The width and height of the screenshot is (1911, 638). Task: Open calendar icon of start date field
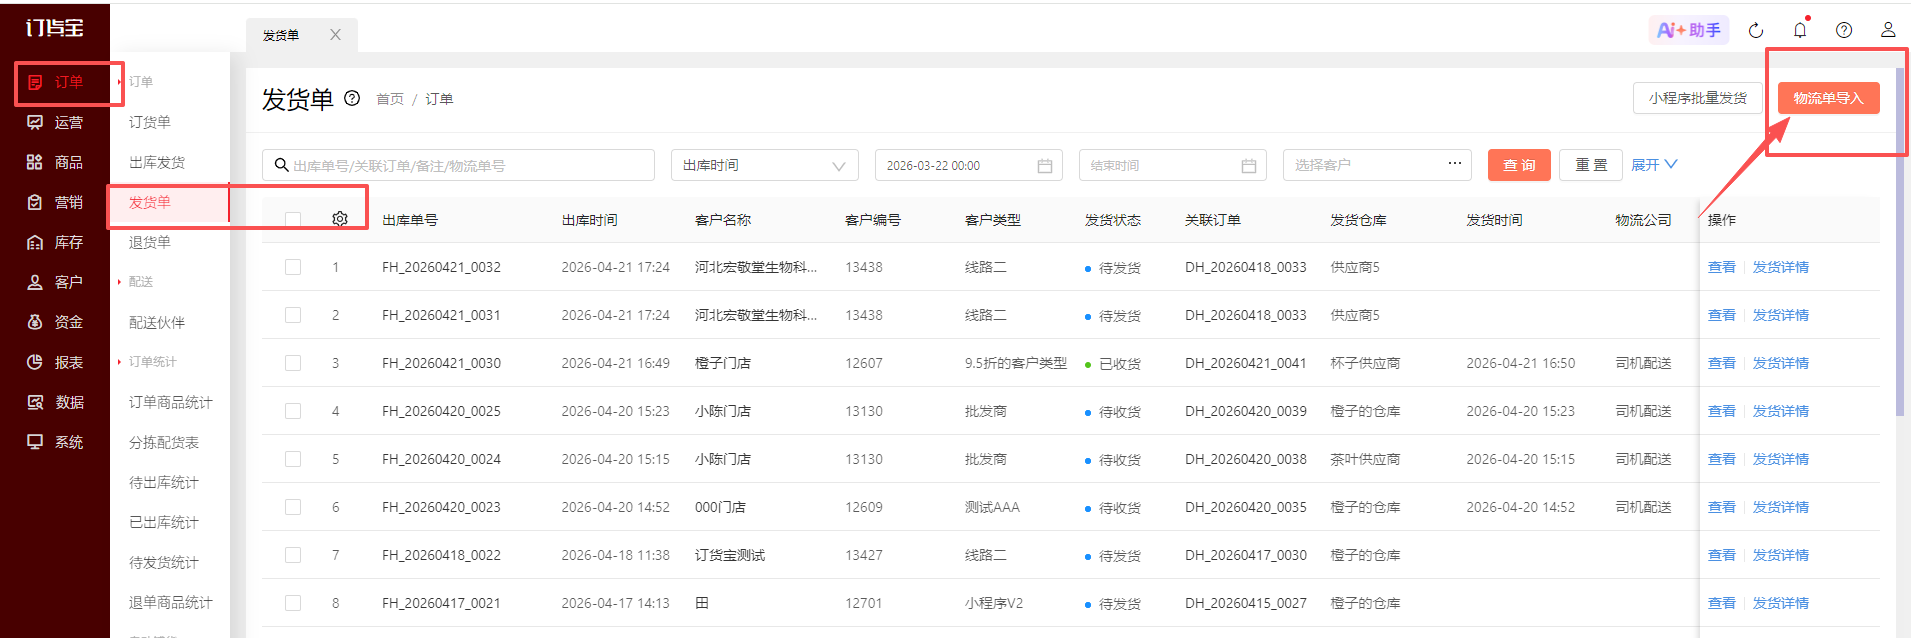tap(1045, 166)
